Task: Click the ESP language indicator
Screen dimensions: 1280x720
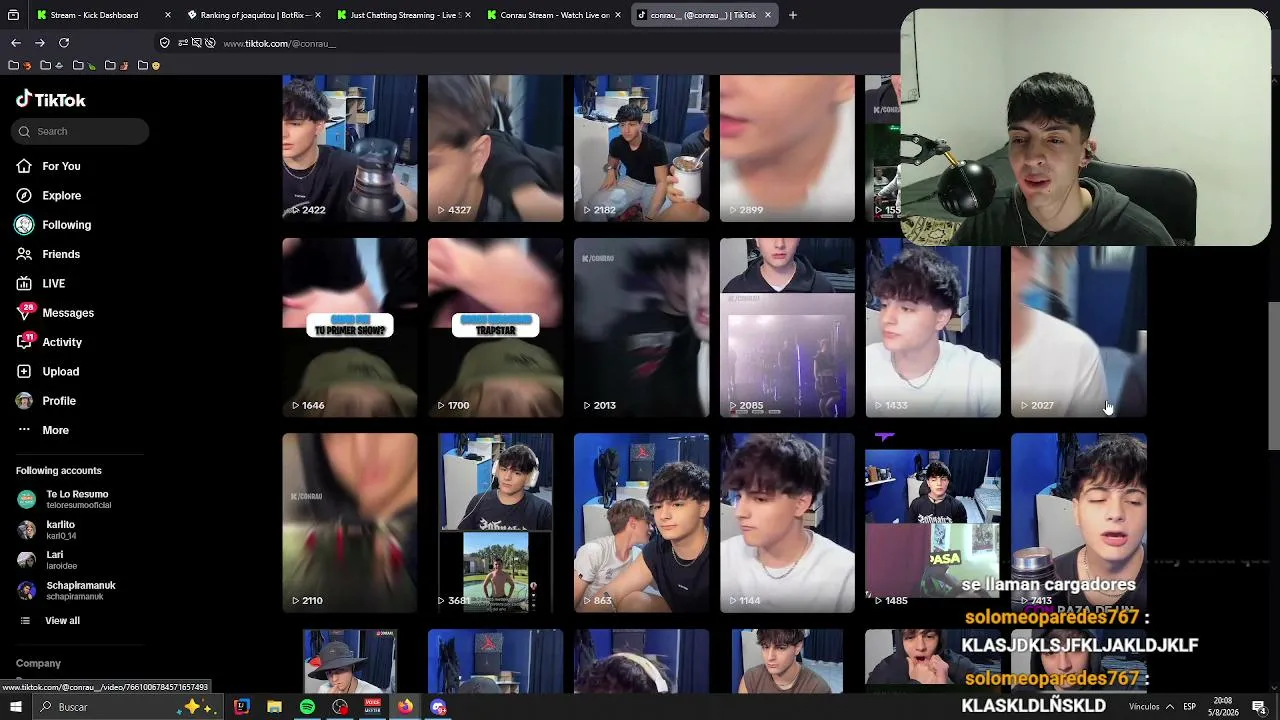Action: [x=1189, y=707]
